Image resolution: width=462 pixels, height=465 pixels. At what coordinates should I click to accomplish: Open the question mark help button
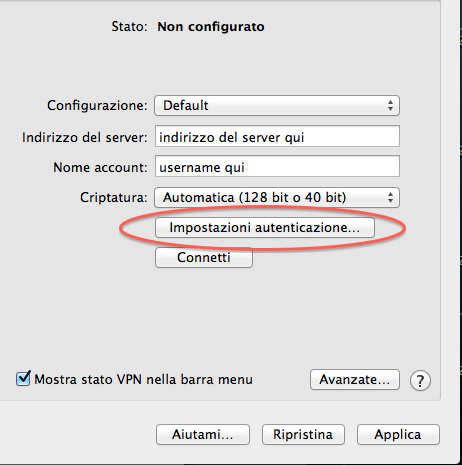[420, 380]
